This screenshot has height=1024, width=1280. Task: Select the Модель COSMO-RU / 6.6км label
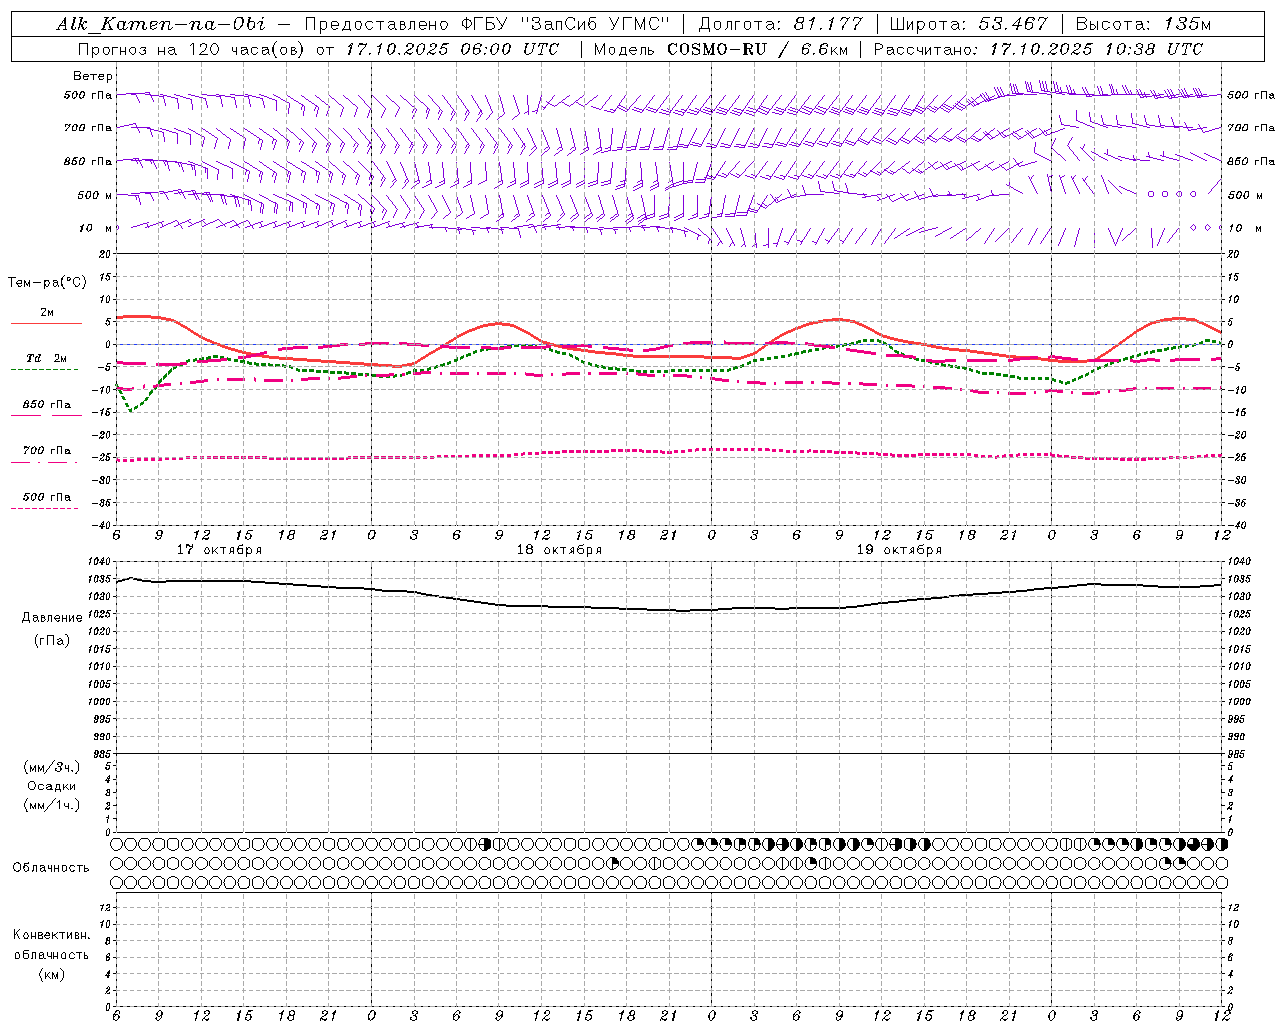720,49
